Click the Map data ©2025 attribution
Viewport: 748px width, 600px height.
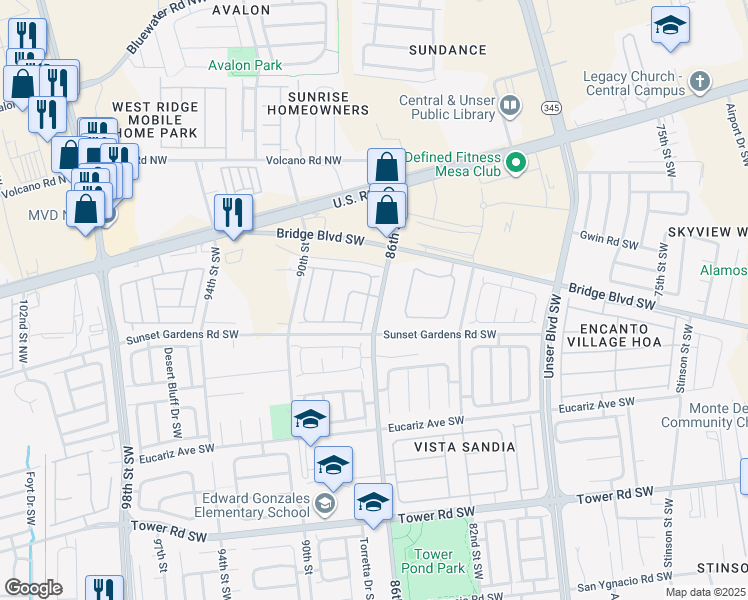click(x=706, y=593)
